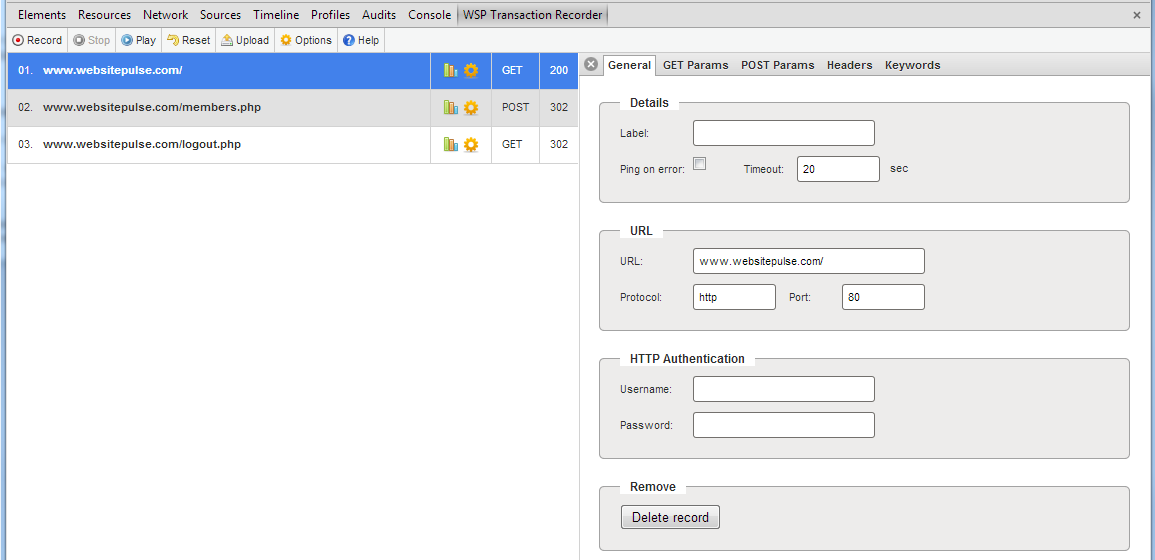
Task: Click the Protocol field showing http
Action: pyautogui.click(x=734, y=297)
